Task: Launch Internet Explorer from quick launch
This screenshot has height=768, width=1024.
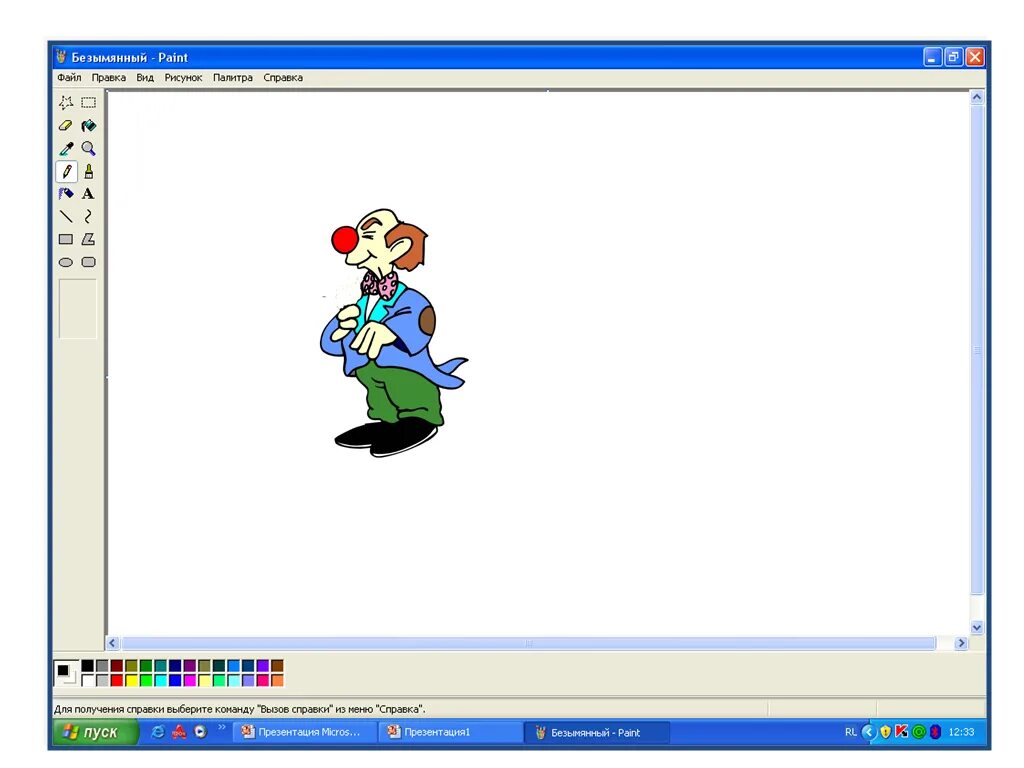Action: click(x=157, y=732)
